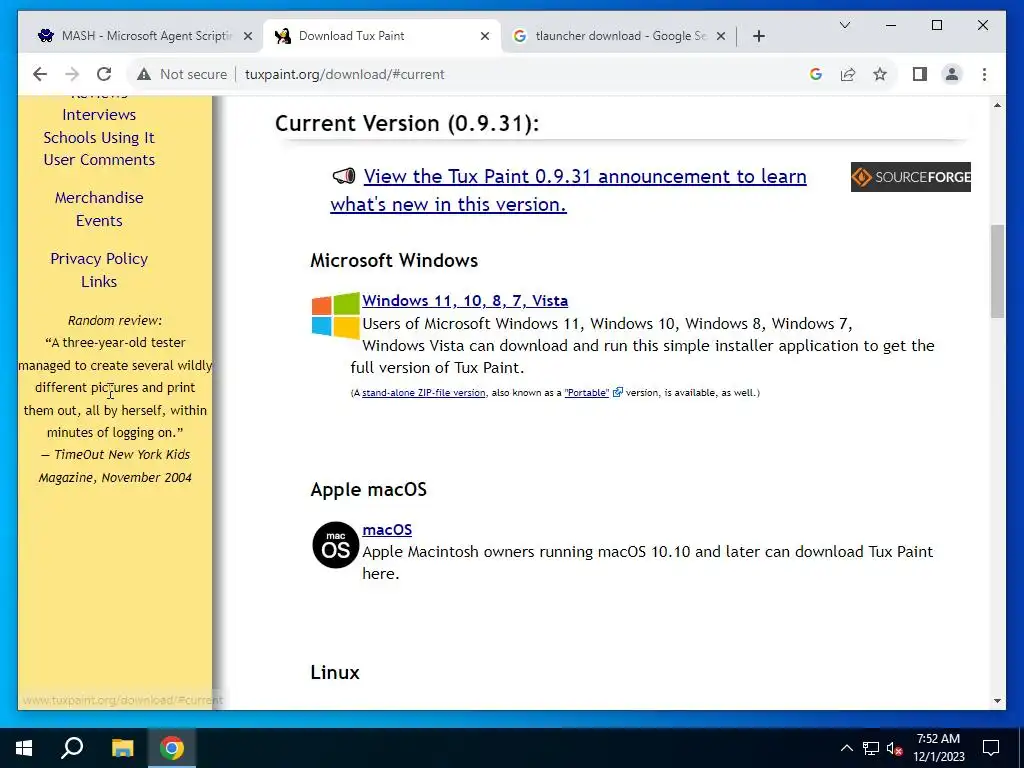Switch to tlauncher download Google tab
The width and height of the screenshot is (1024, 768).
tap(618, 36)
